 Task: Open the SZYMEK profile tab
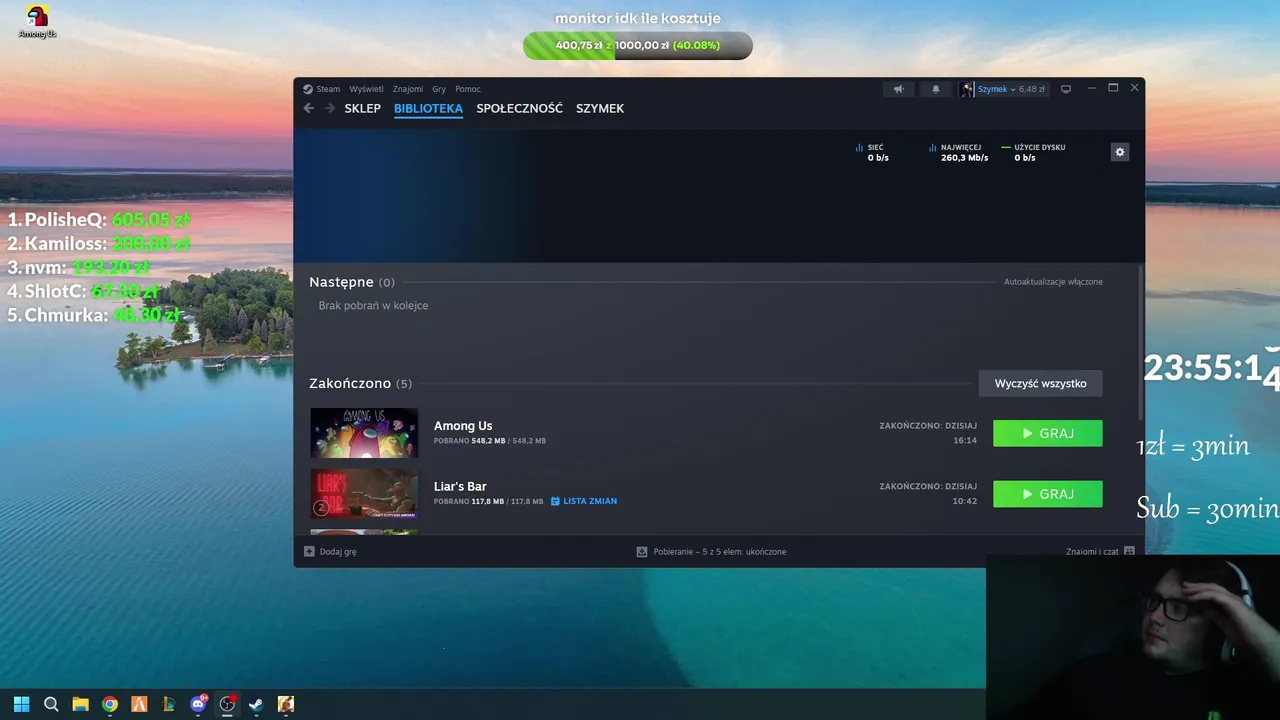tap(600, 108)
